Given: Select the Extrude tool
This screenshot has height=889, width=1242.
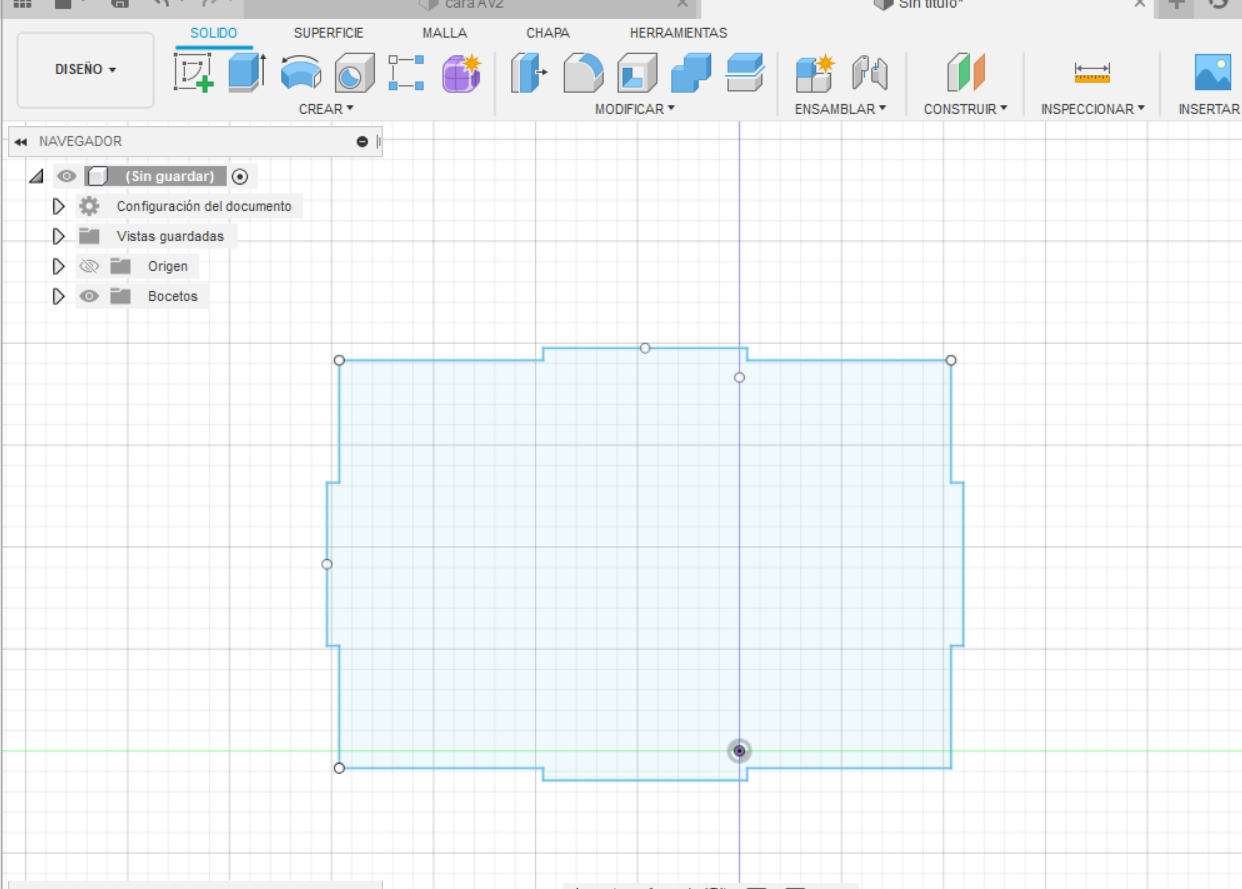Looking at the screenshot, I should click(247, 73).
